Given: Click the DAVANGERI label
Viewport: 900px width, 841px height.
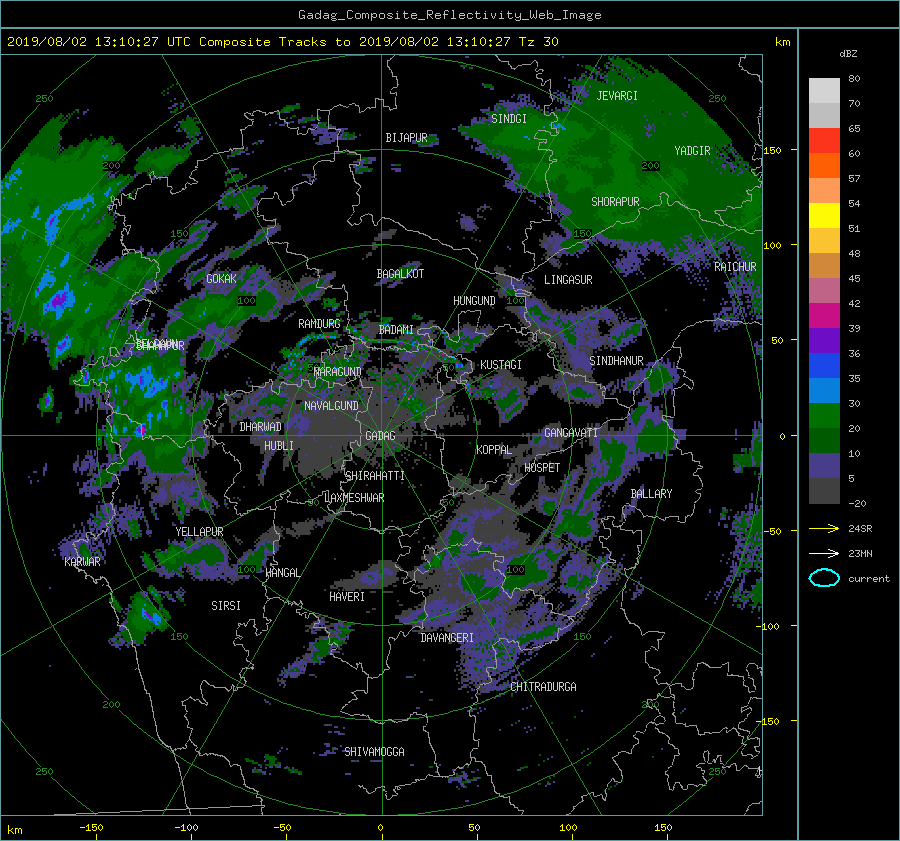Looking at the screenshot, I should (447, 638).
